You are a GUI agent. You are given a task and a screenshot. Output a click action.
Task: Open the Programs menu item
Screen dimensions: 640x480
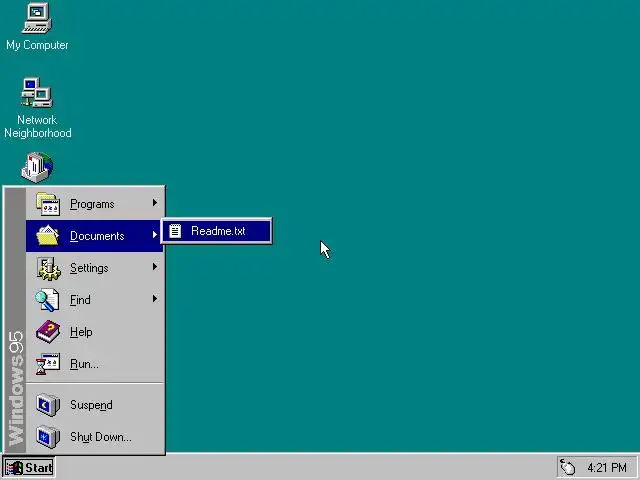pyautogui.click(x=95, y=204)
